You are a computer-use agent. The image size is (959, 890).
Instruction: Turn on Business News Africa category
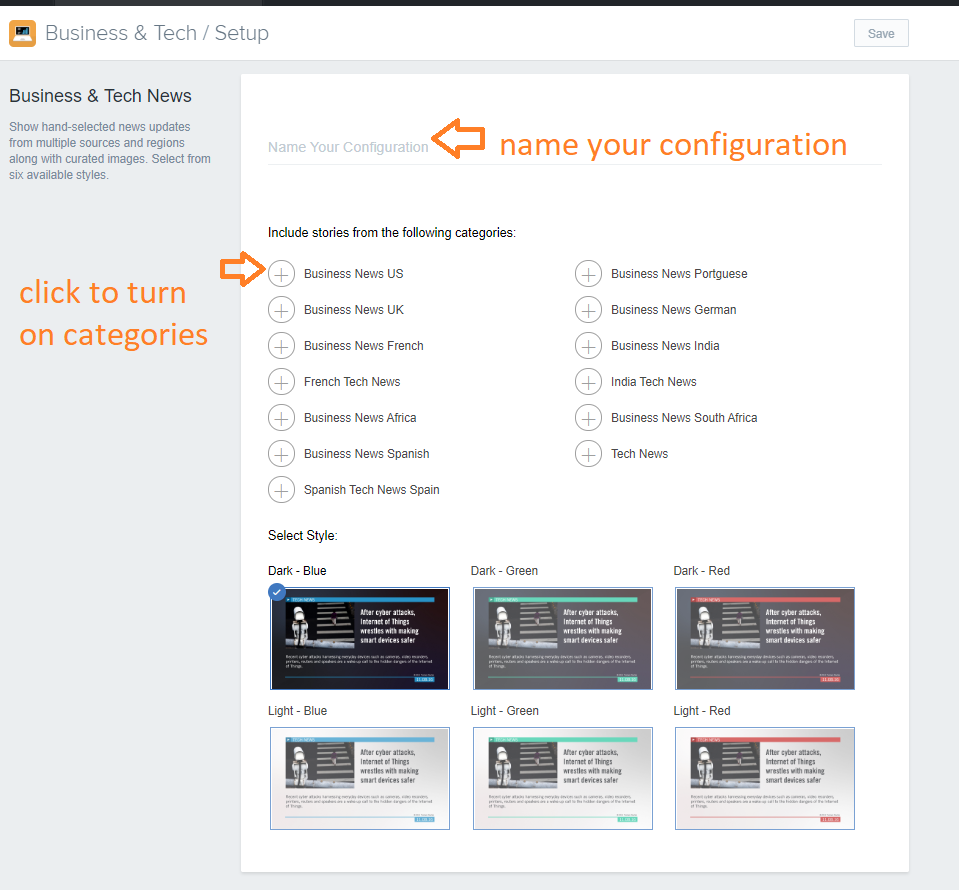click(281, 418)
